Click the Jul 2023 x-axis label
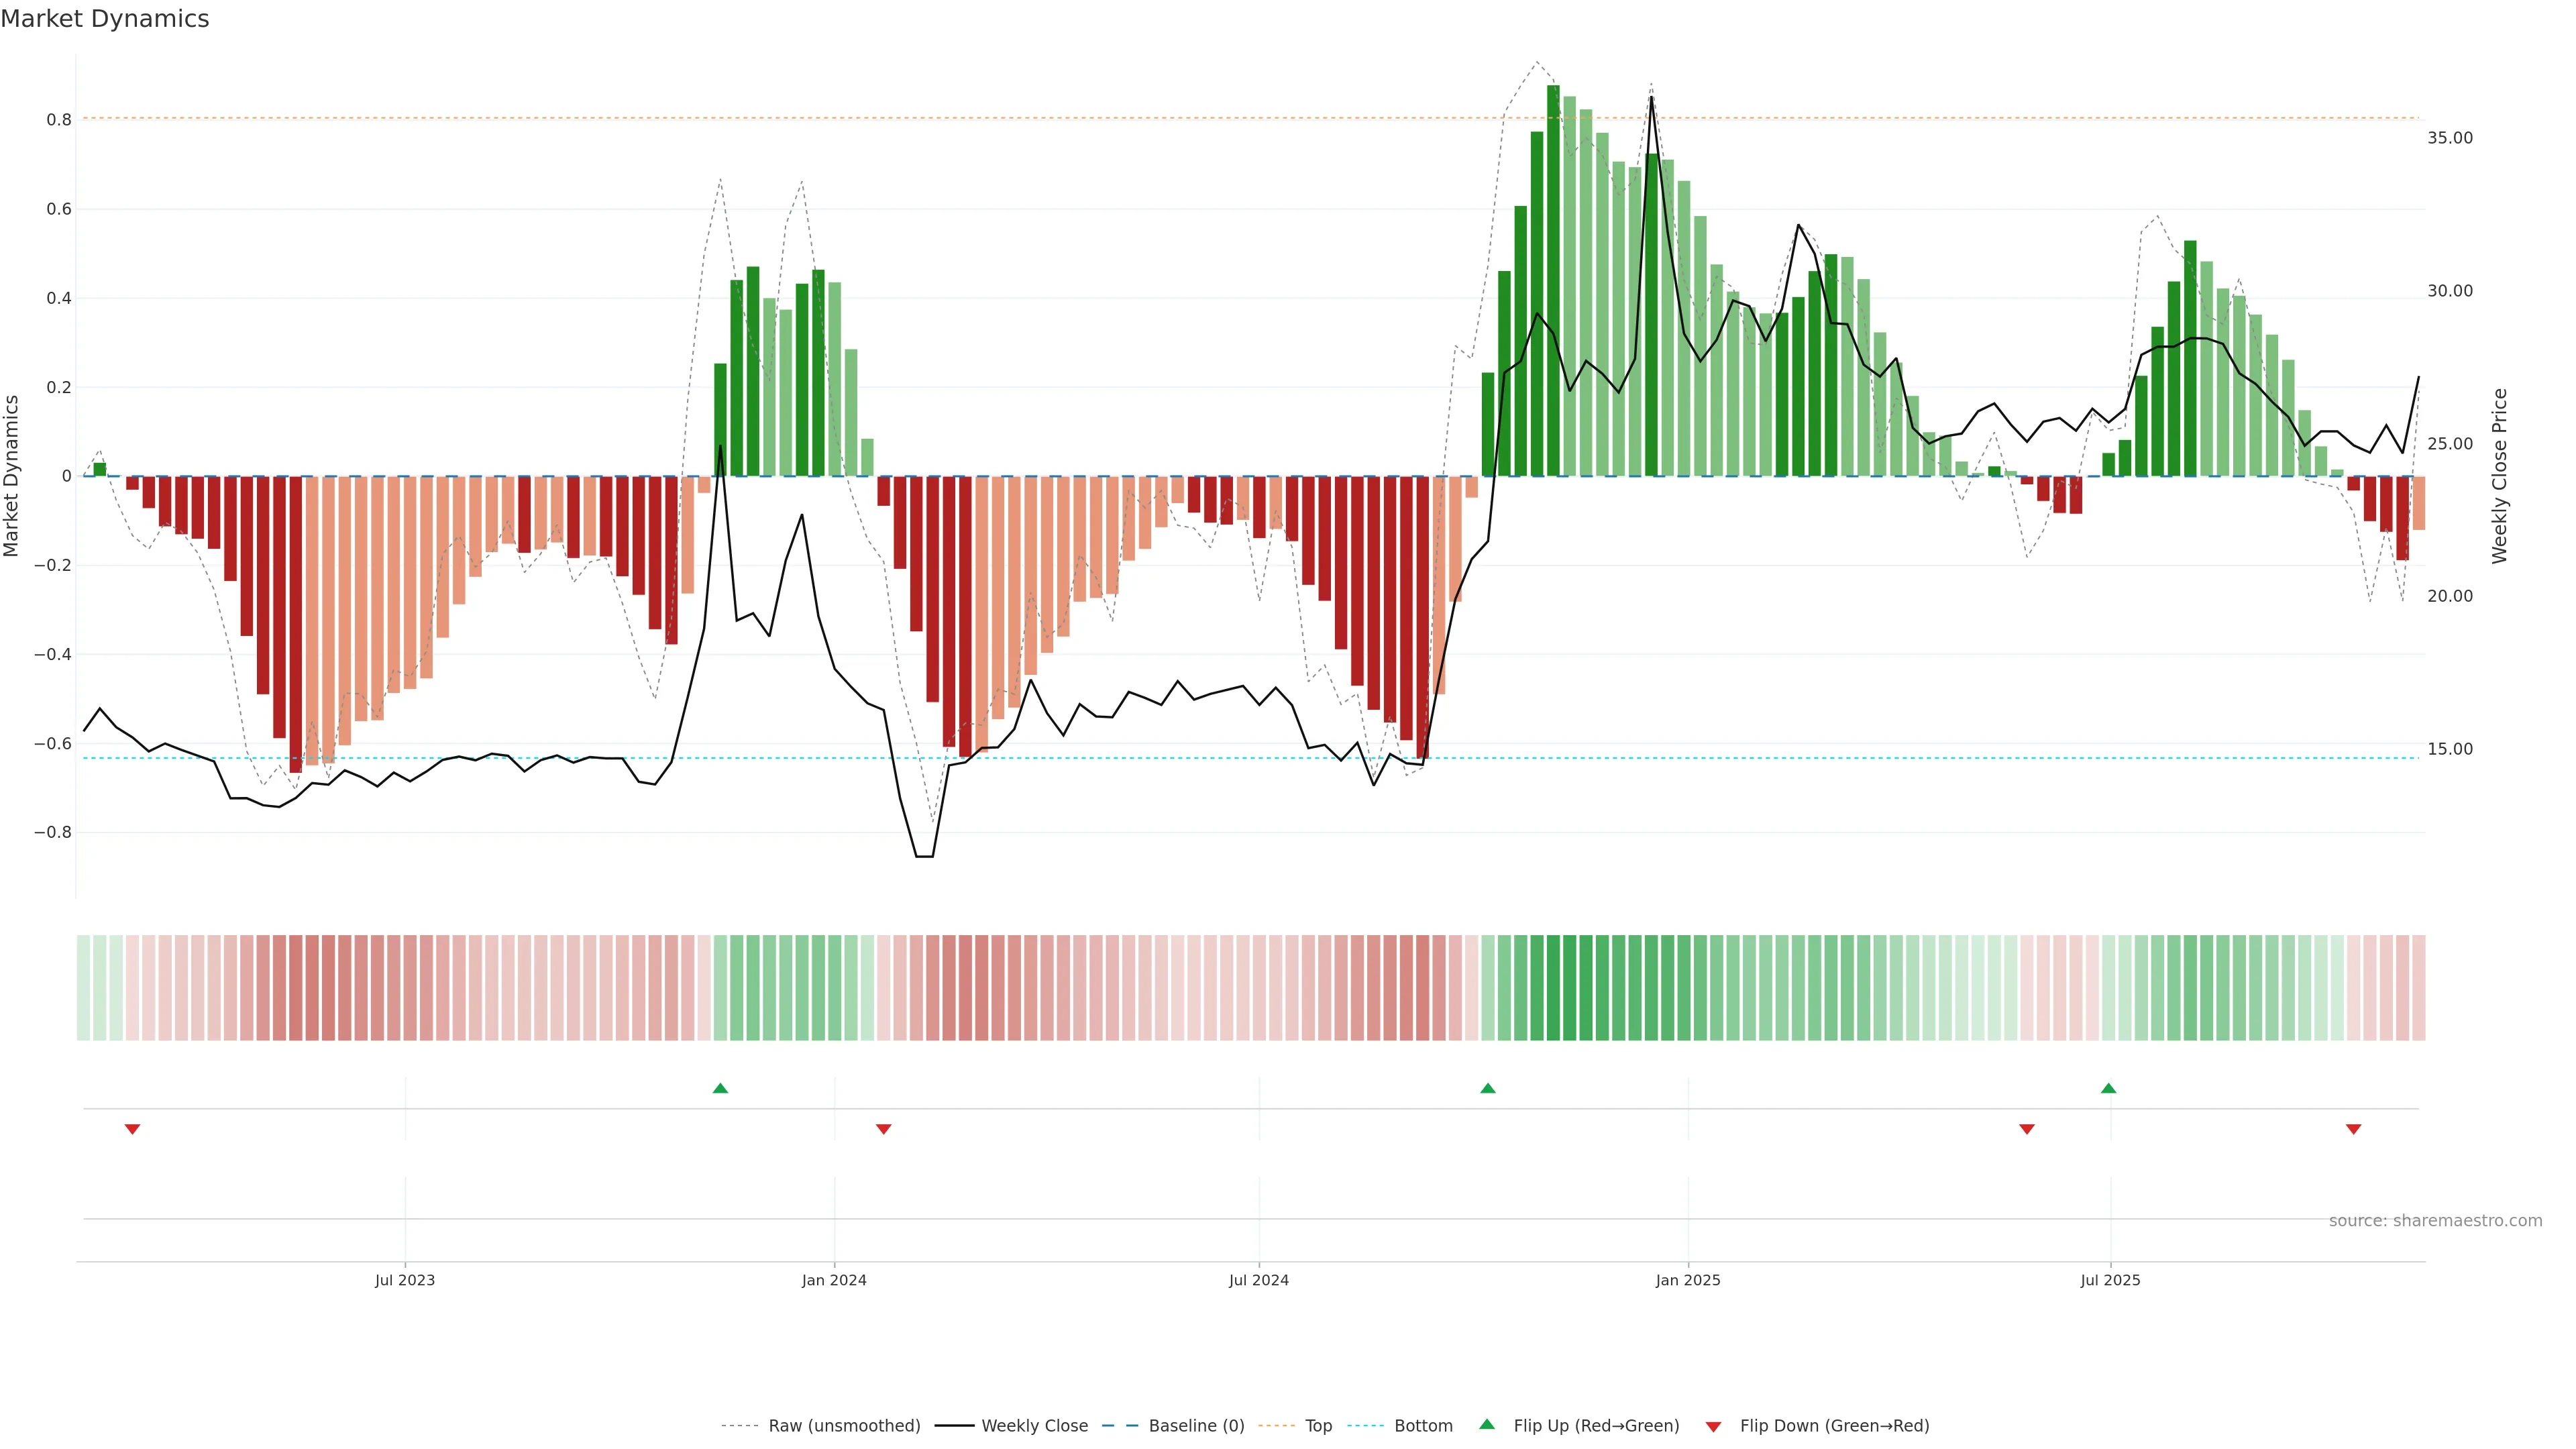The image size is (2576, 1449). coord(405,1280)
